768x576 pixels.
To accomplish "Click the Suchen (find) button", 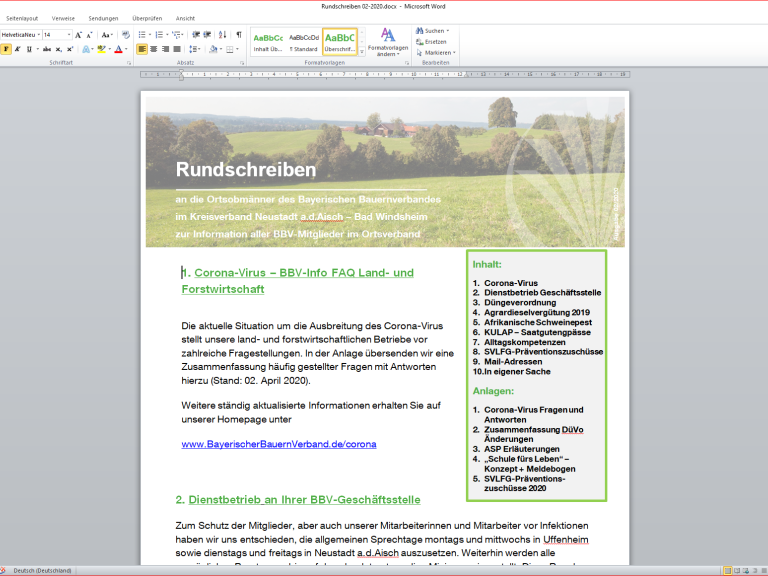I will 432,31.
